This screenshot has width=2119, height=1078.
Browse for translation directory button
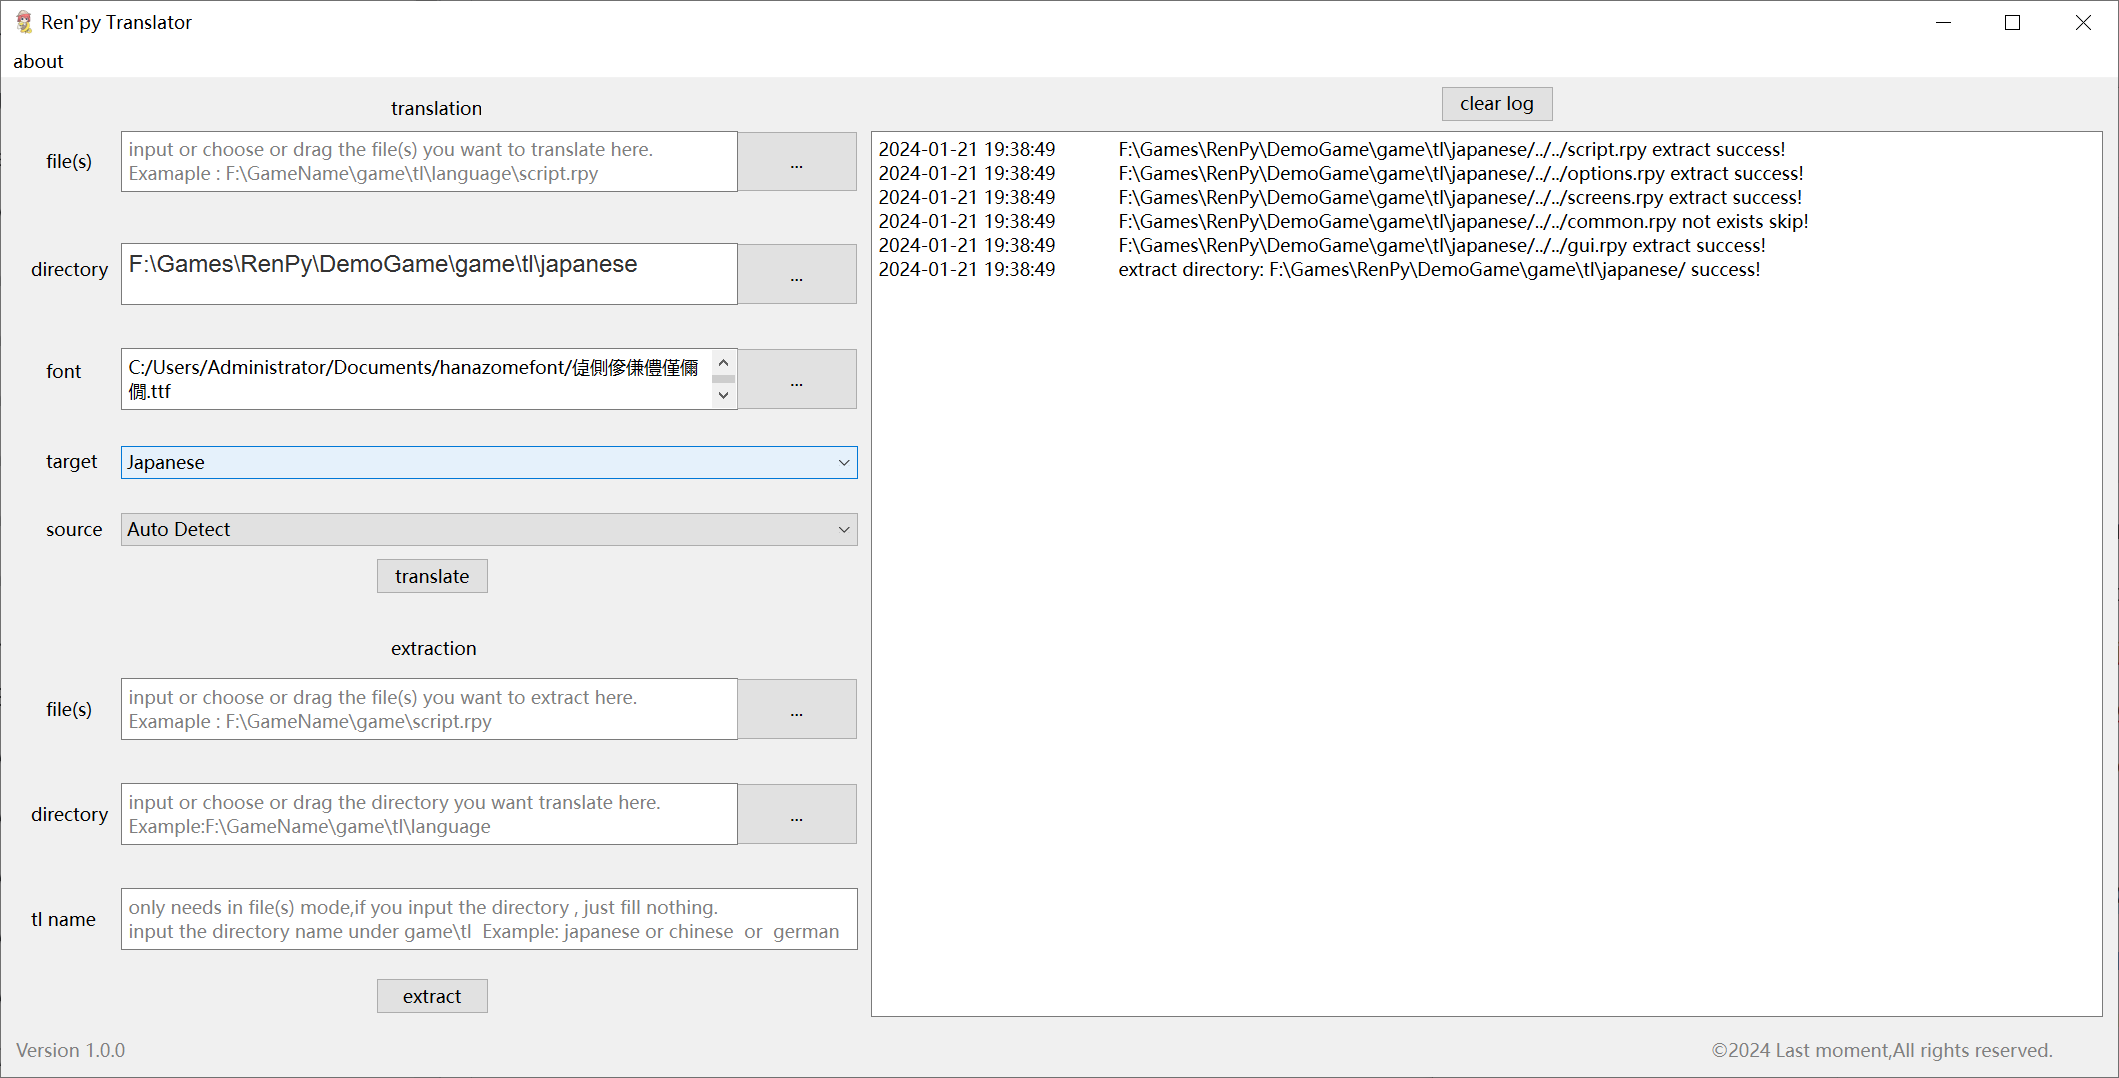pyautogui.click(x=797, y=274)
